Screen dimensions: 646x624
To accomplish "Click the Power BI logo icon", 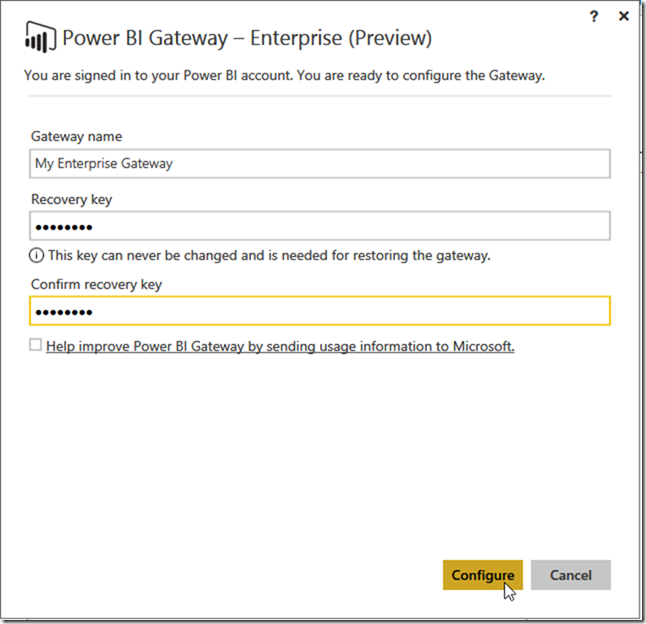I will [x=40, y=37].
